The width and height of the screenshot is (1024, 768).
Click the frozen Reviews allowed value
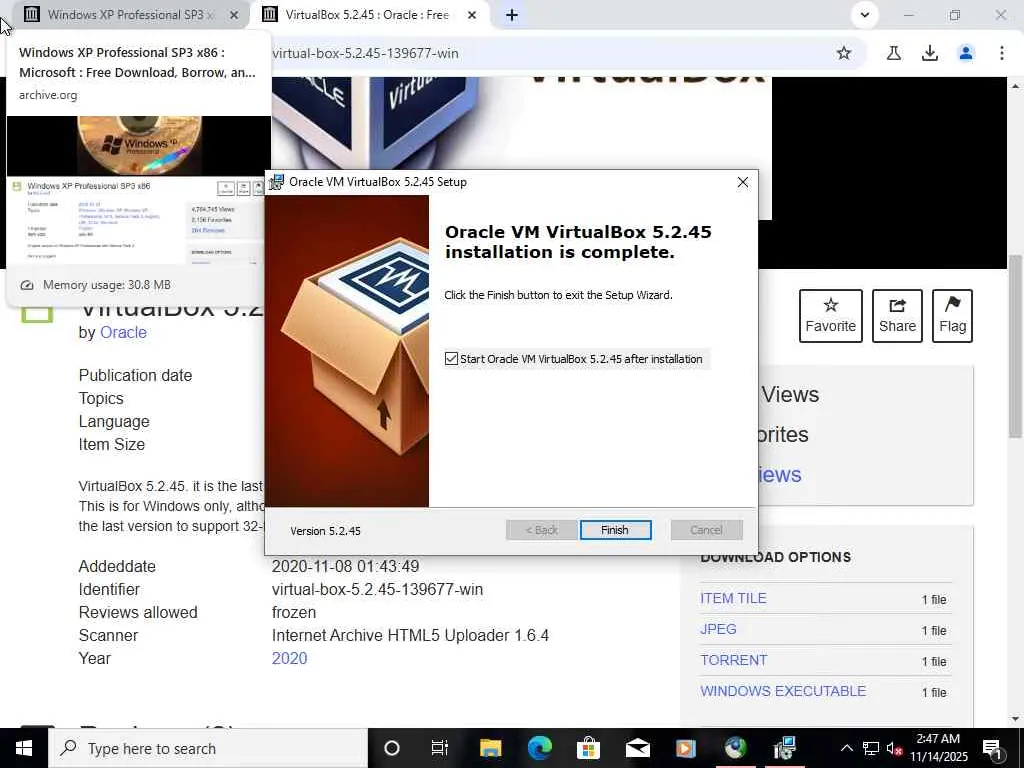point(294,613)
